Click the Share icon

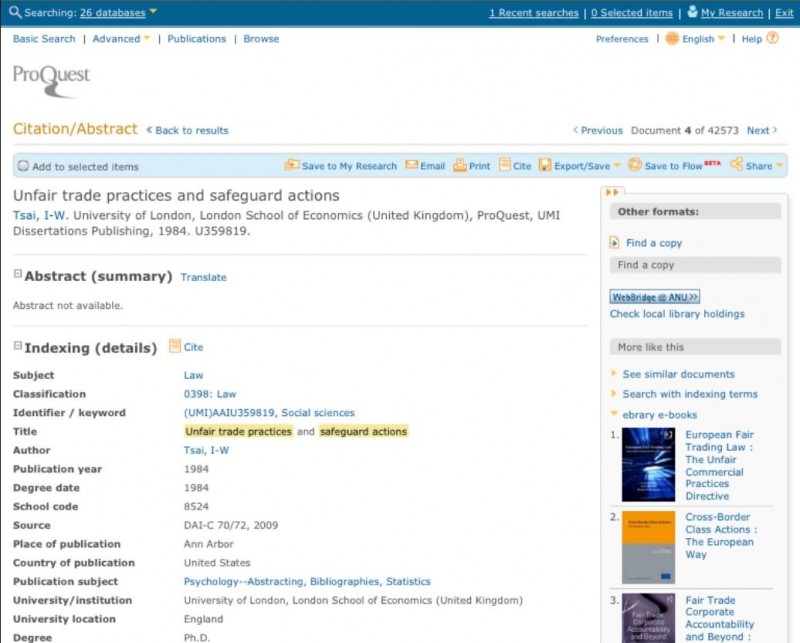pos(736,164)
